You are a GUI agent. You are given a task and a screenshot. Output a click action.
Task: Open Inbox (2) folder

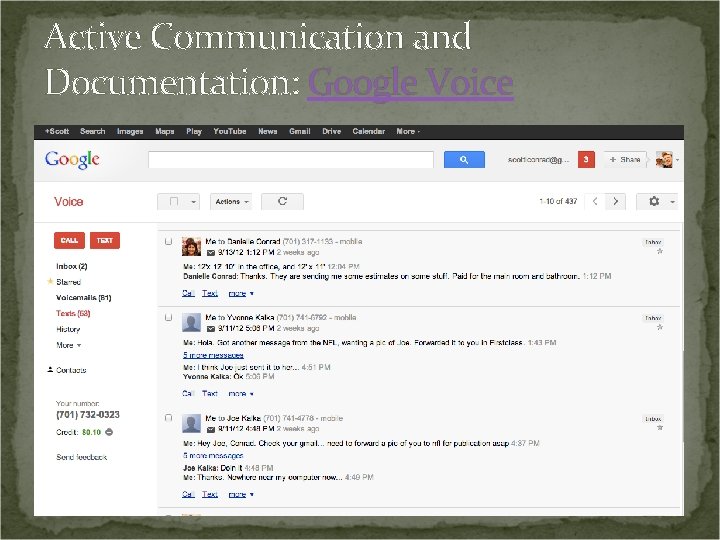click(x=72, y=266)
